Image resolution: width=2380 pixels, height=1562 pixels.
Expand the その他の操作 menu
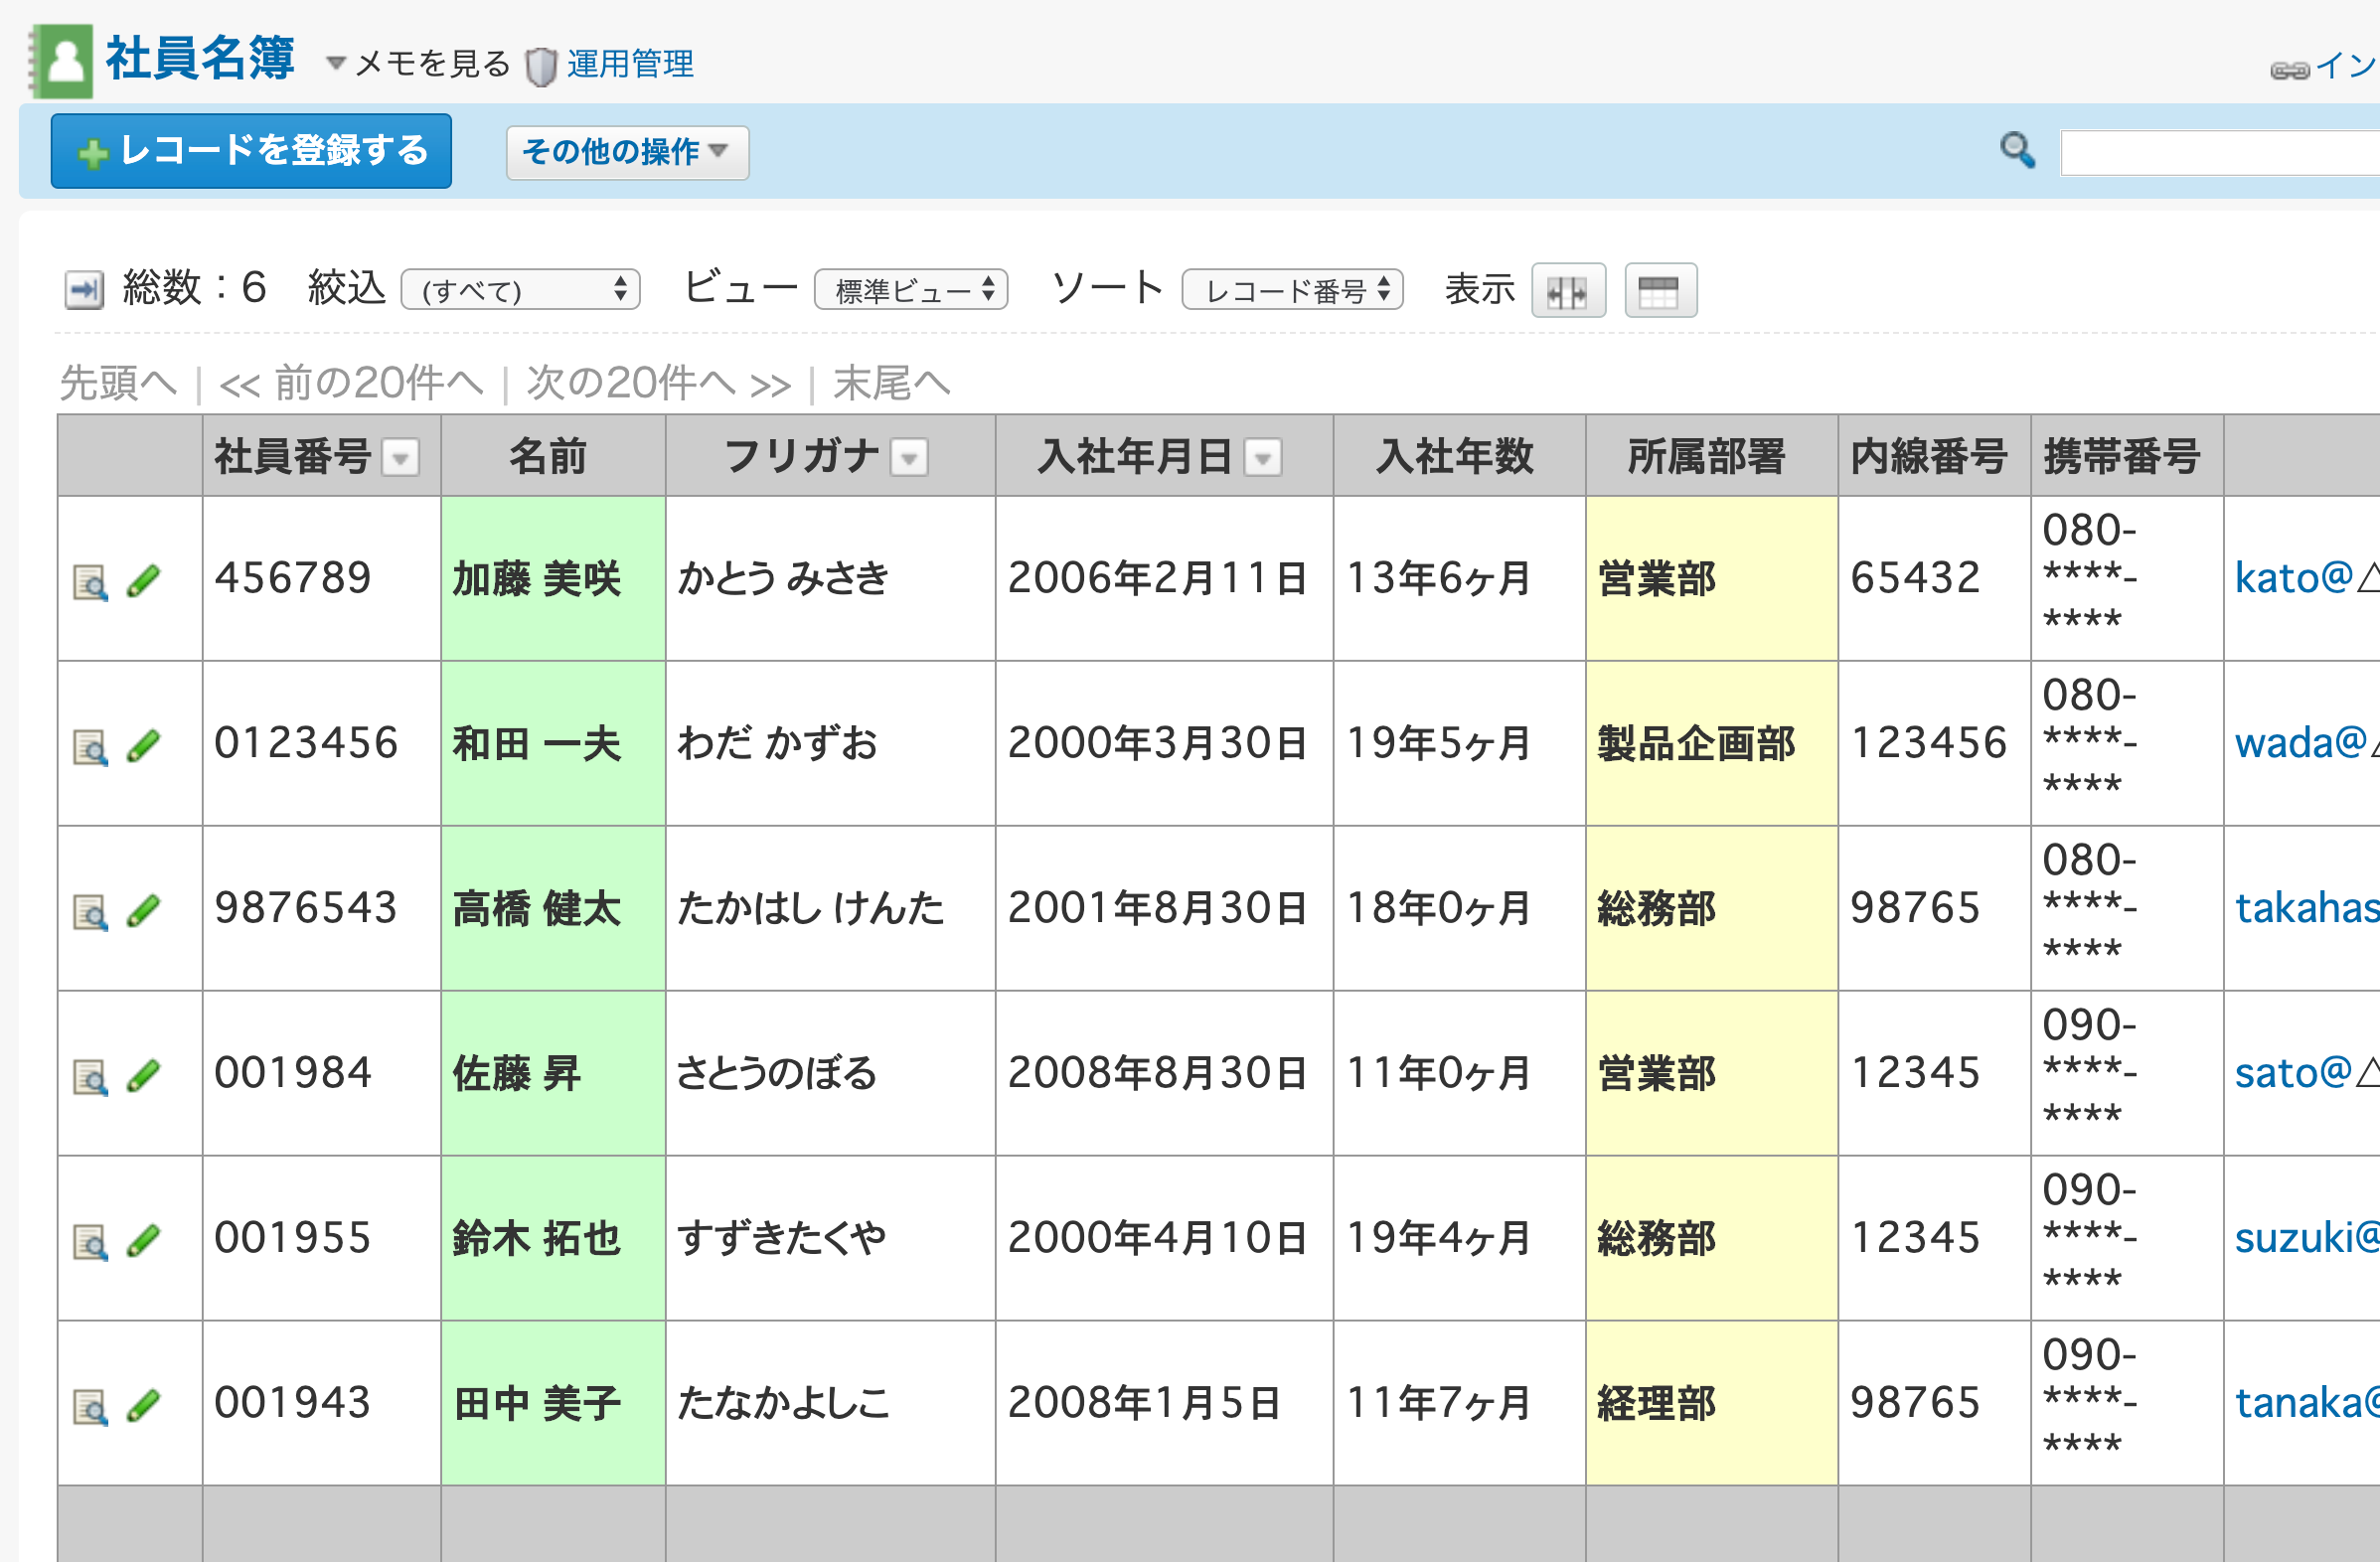point(627,152)
